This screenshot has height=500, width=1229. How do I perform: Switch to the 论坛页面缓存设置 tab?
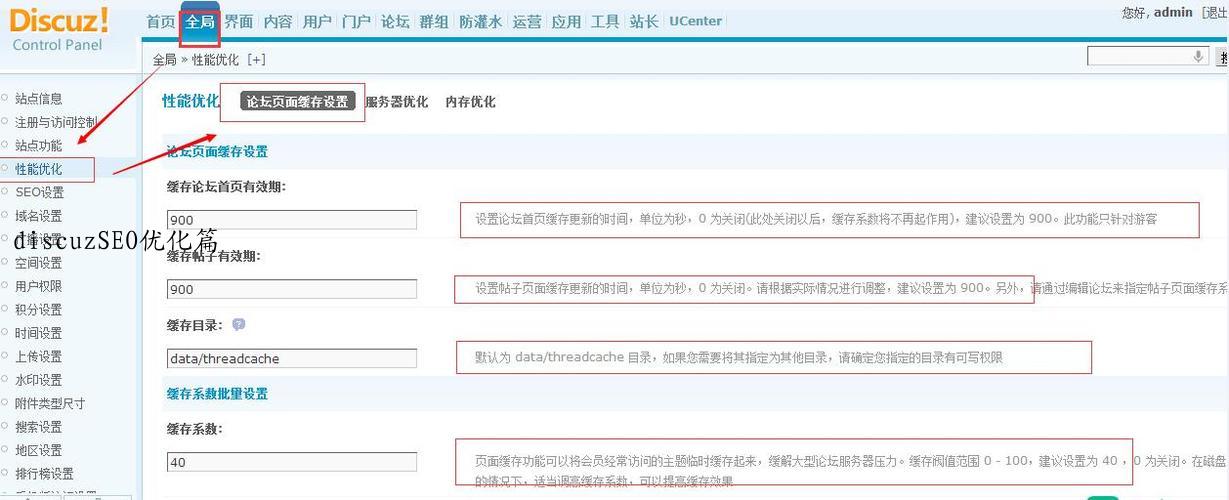click(298, 101)
